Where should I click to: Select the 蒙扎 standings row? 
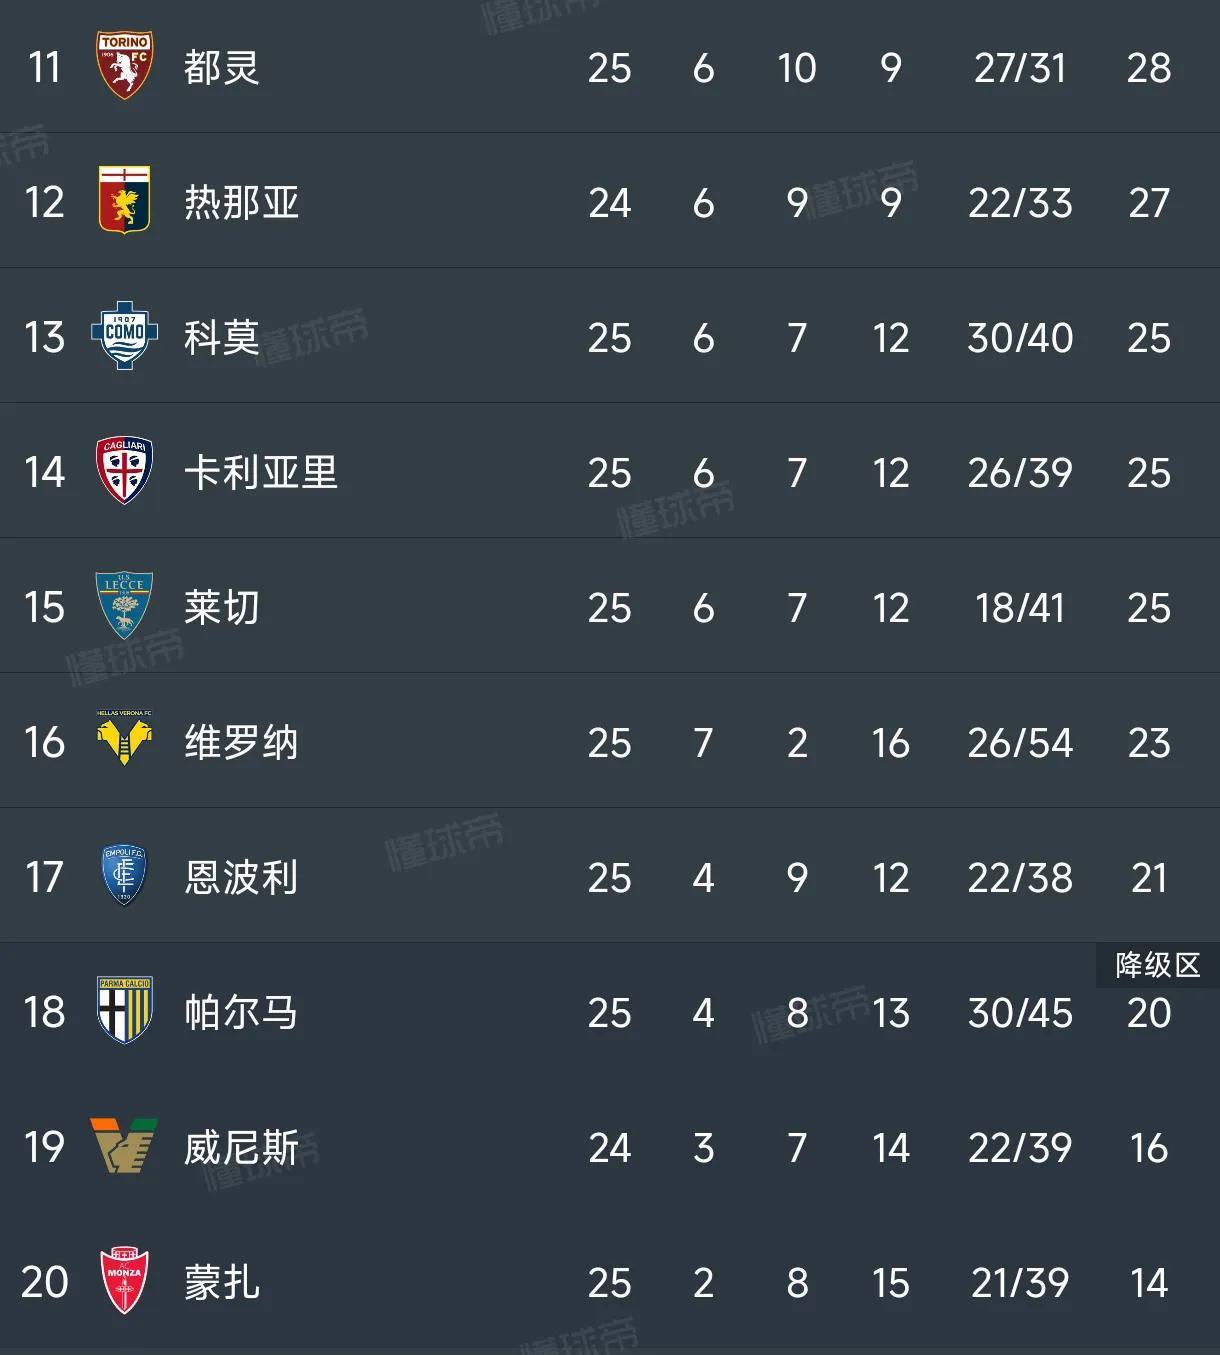(x=610, y=1282)
